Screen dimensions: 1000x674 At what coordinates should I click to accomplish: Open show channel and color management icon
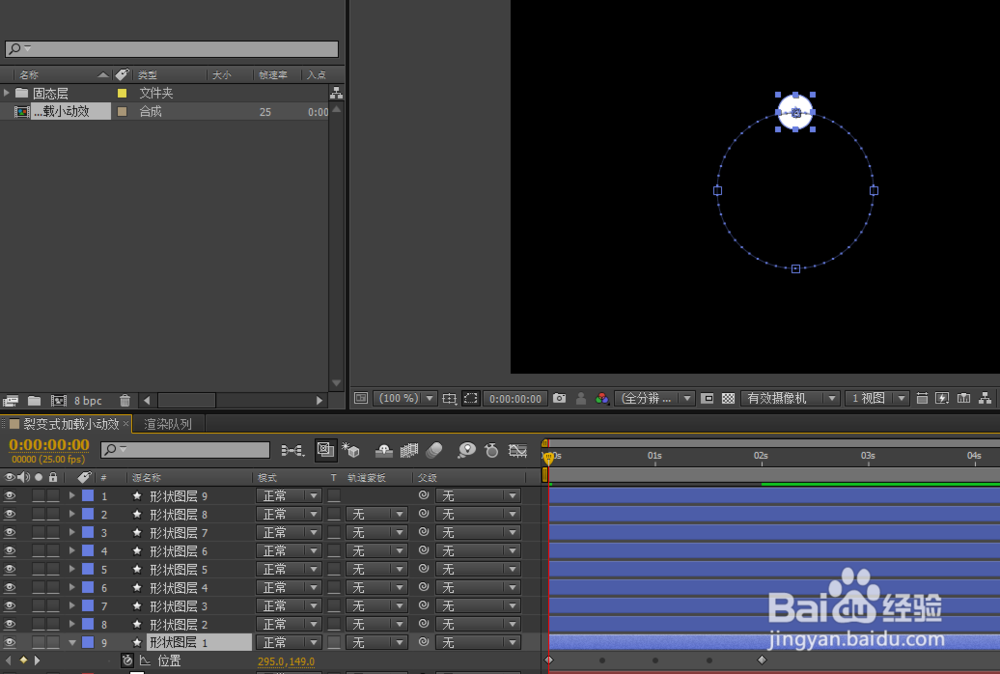(601, 399)
